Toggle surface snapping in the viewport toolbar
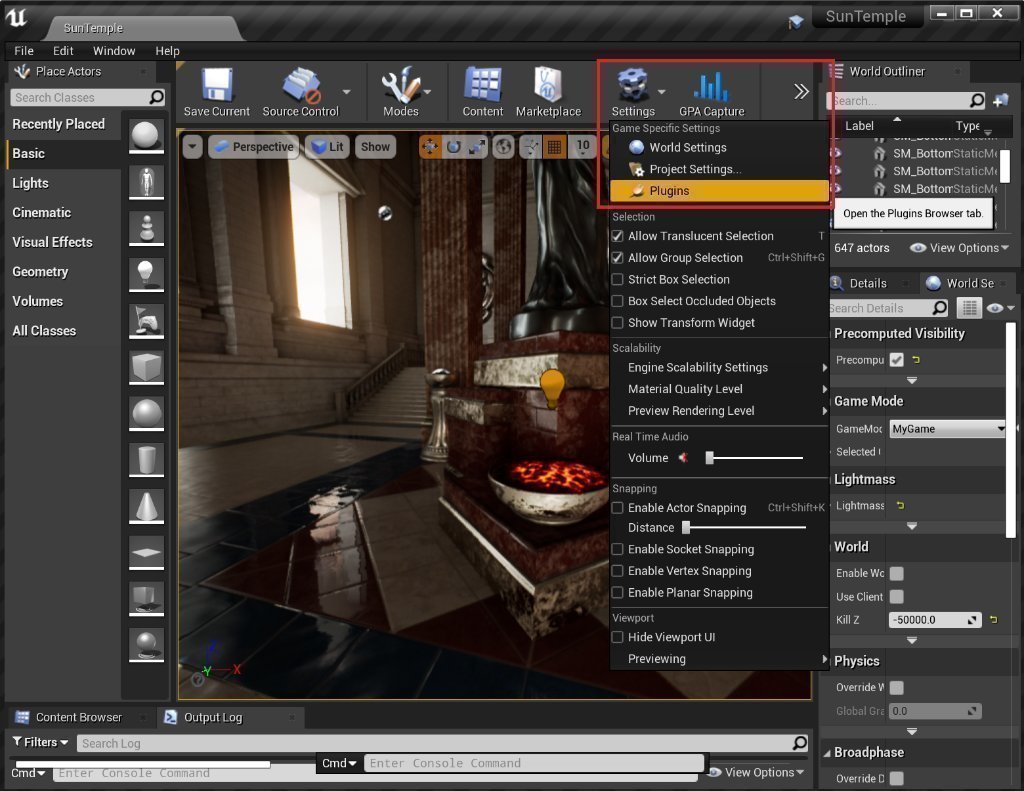1024x791 pixels. (529, 147)
